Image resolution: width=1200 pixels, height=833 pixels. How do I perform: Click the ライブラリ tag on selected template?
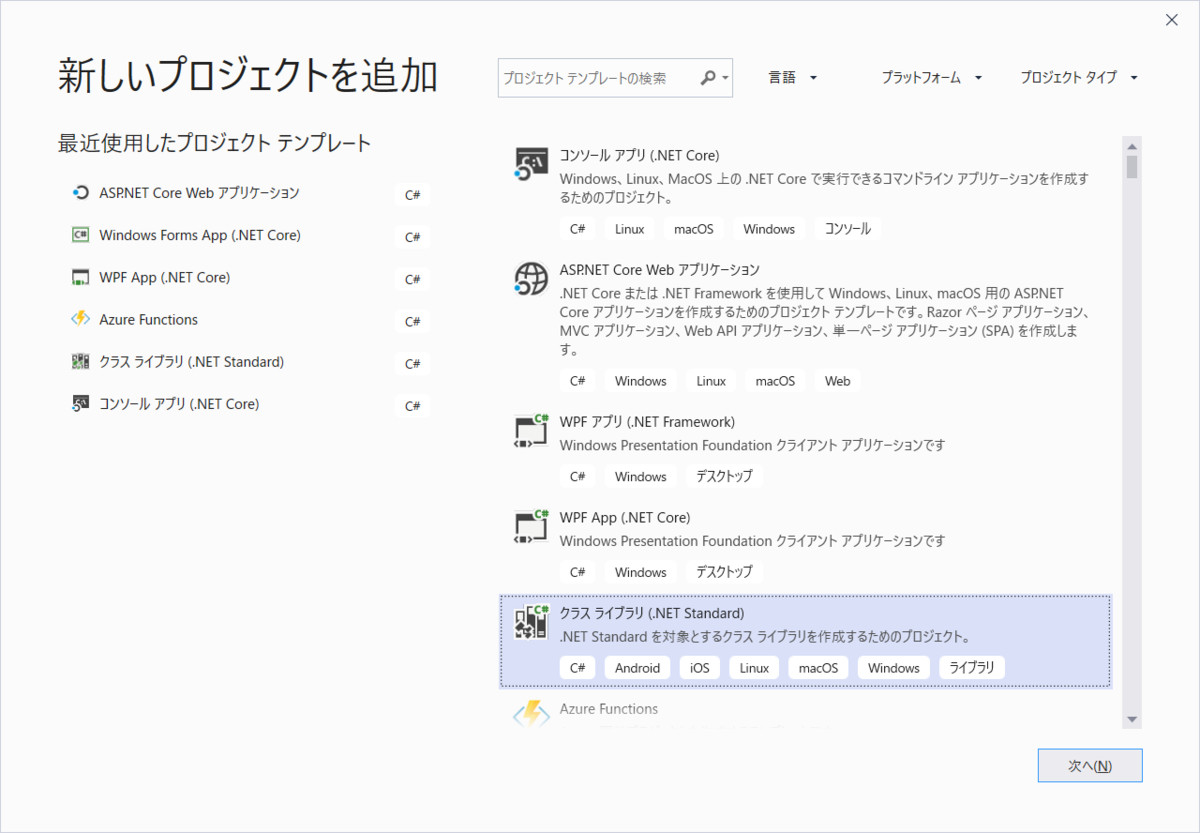point(972,668)
